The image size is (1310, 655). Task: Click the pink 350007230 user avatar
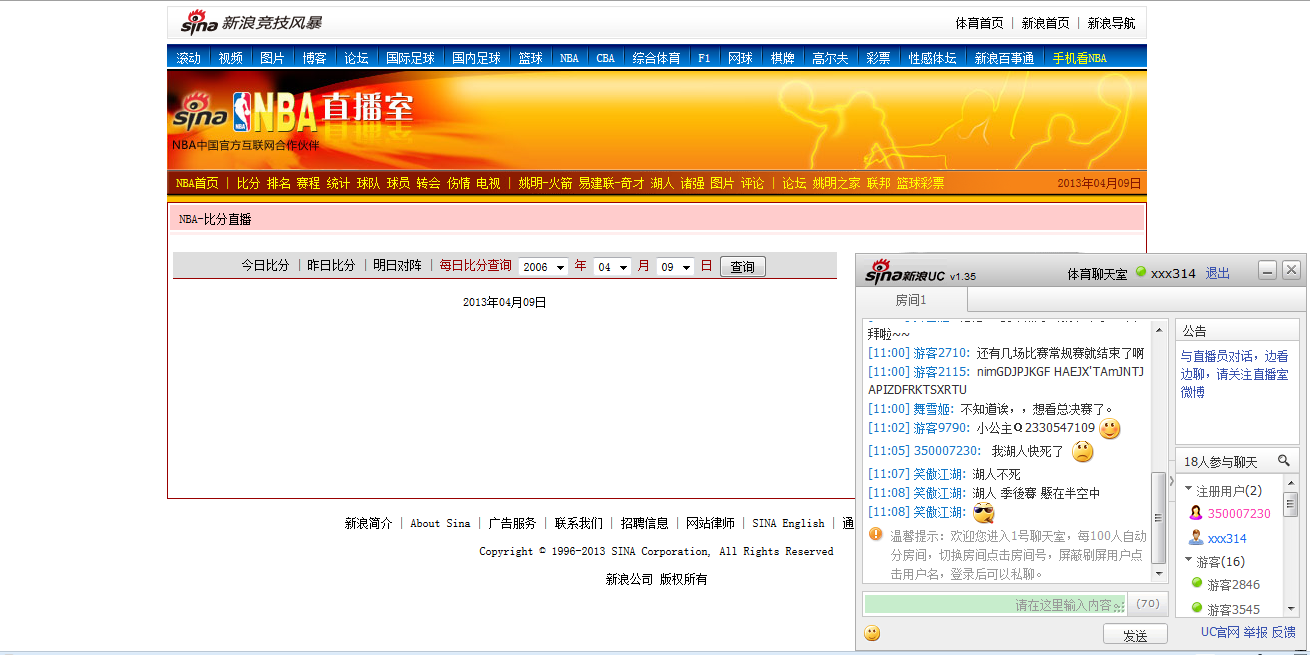1195,513
